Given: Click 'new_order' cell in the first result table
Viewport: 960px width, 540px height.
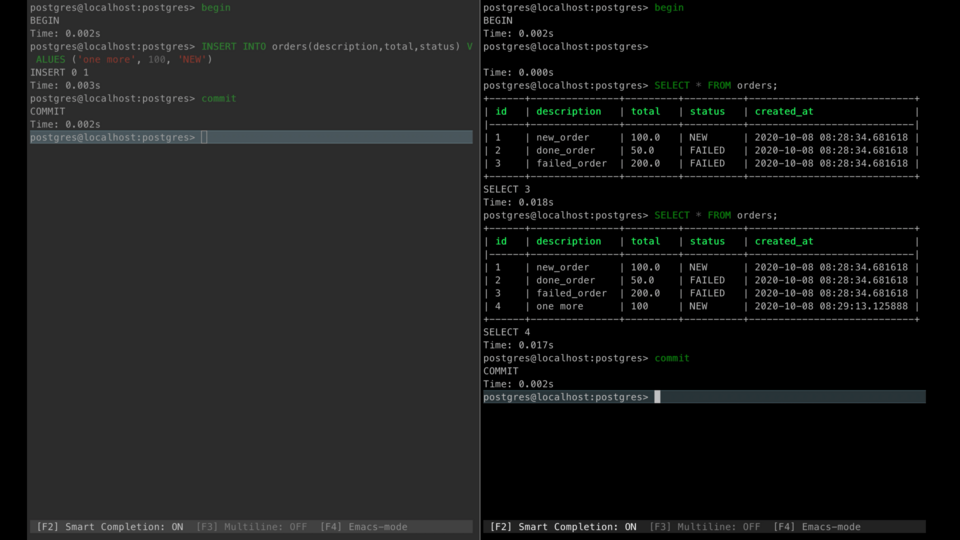Looking at the screenshot, I should pos(562,138).
